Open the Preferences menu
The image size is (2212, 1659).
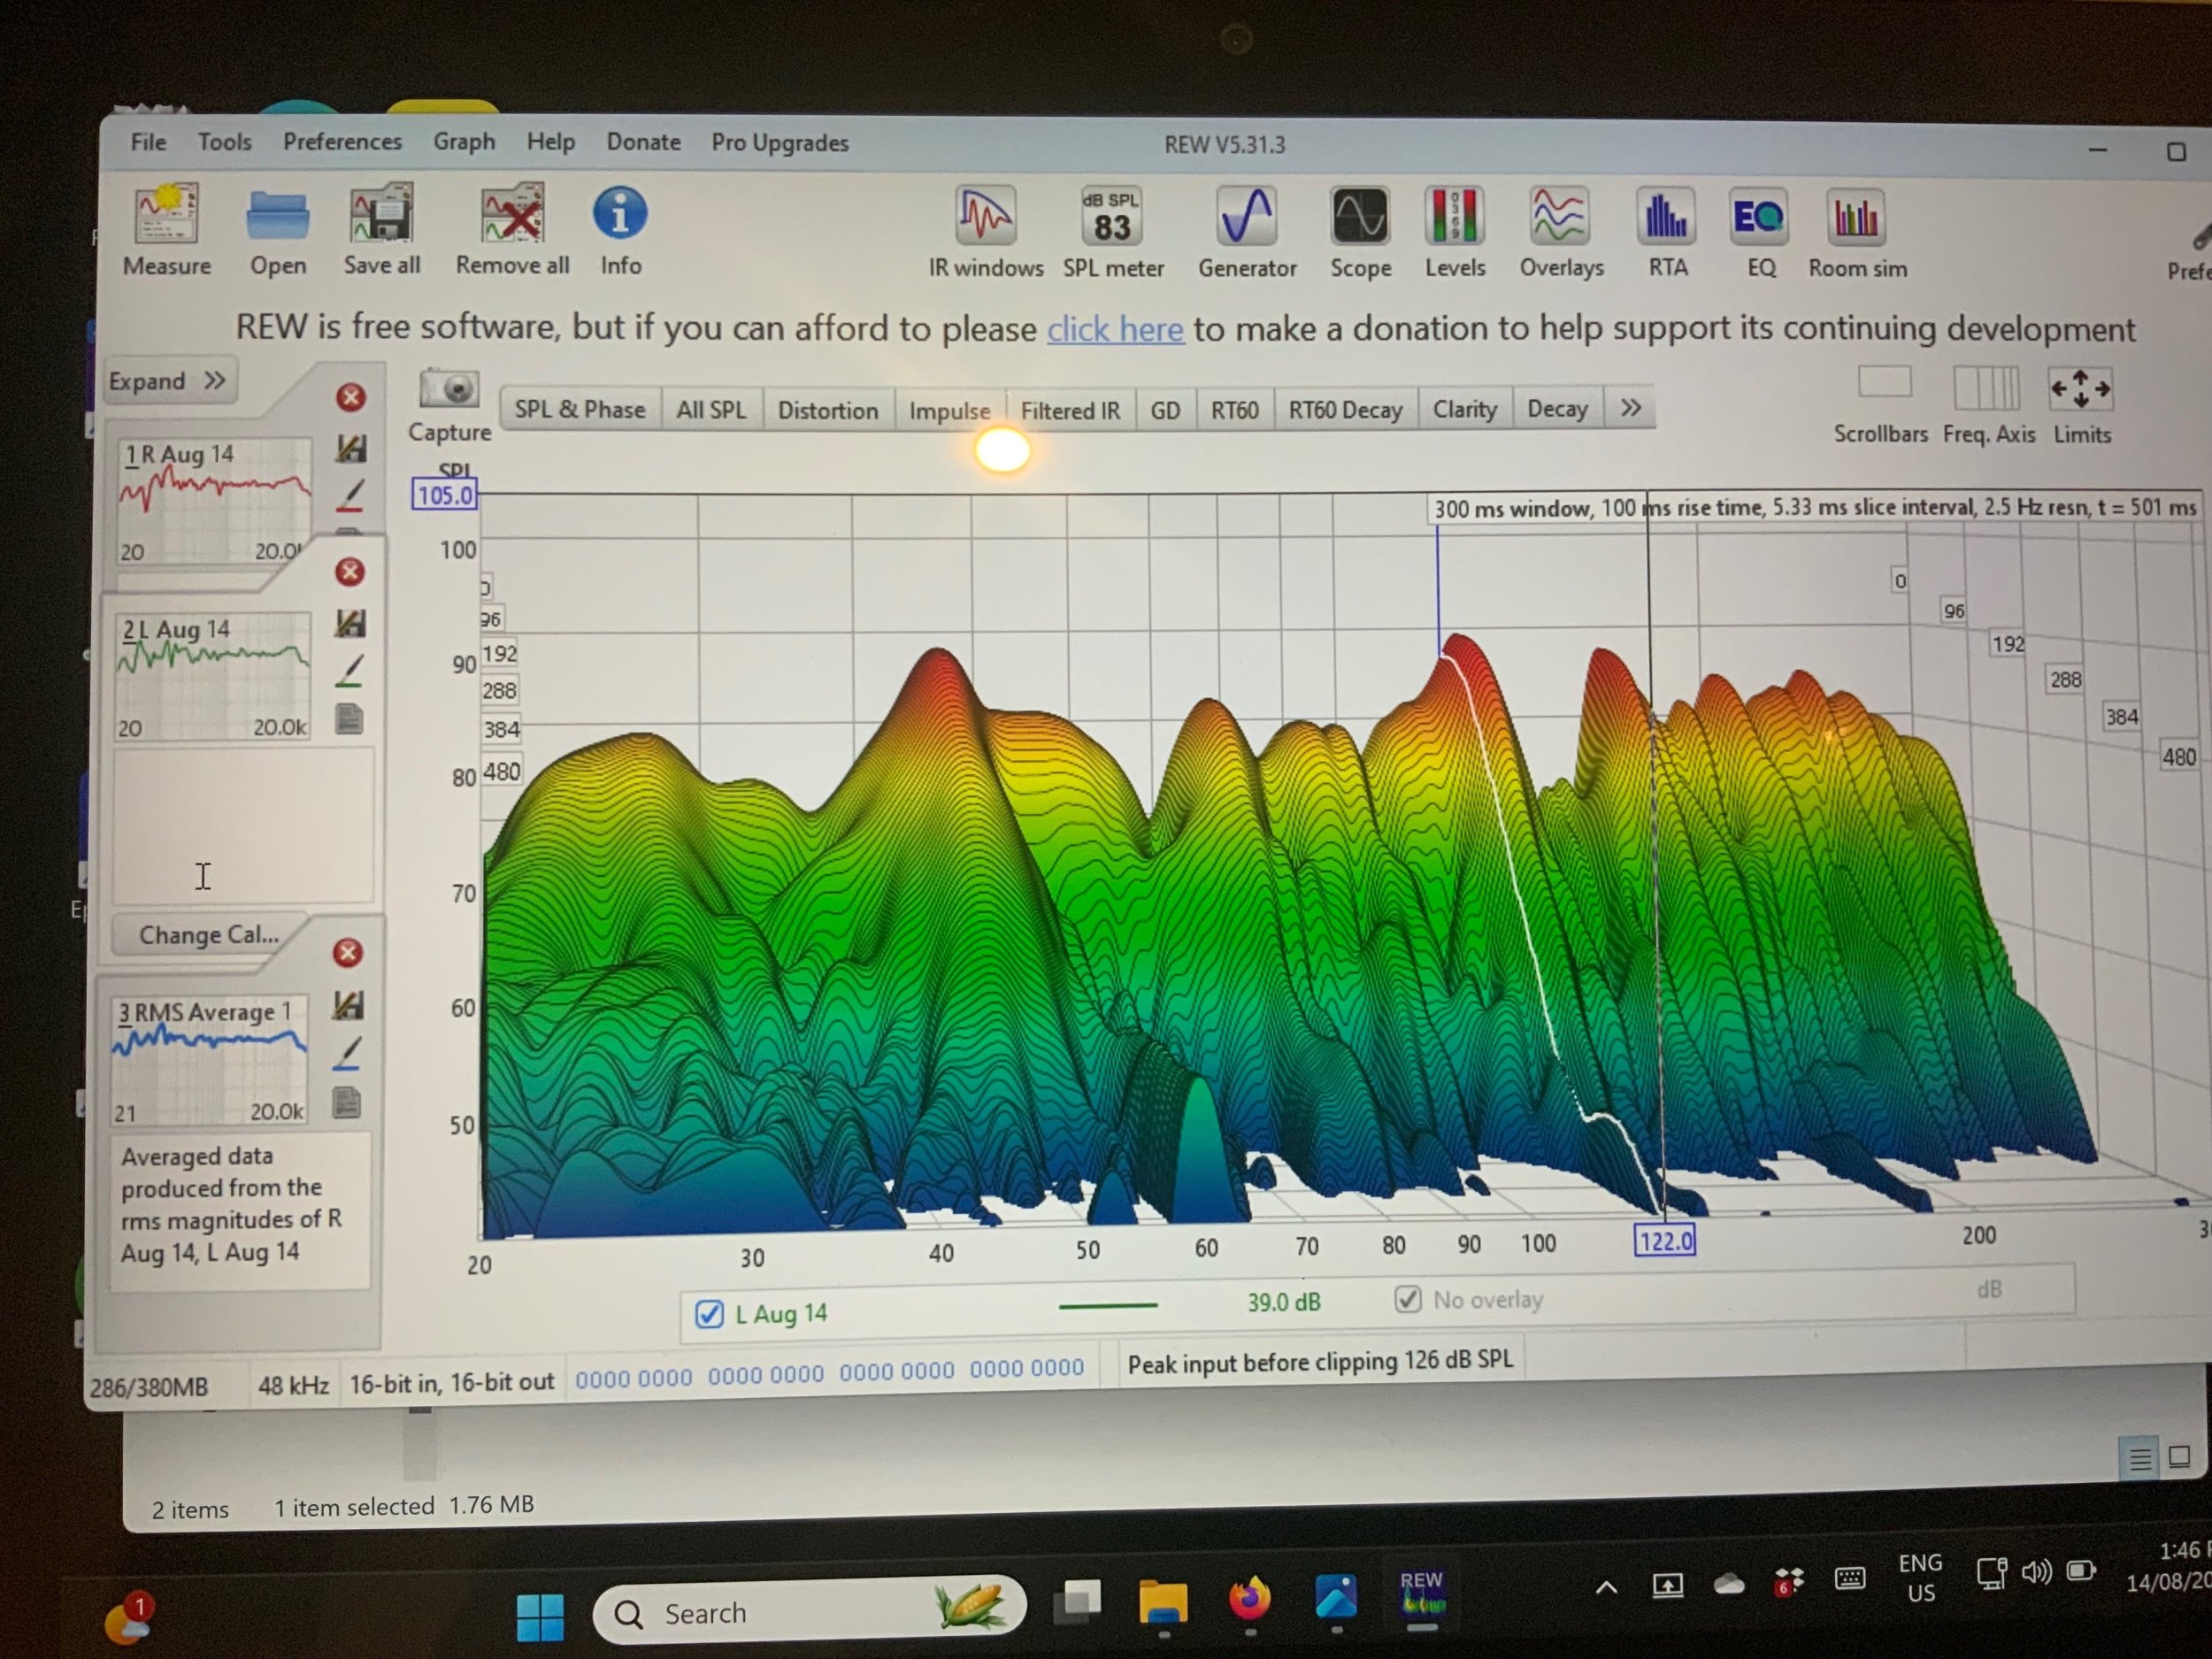342,142
